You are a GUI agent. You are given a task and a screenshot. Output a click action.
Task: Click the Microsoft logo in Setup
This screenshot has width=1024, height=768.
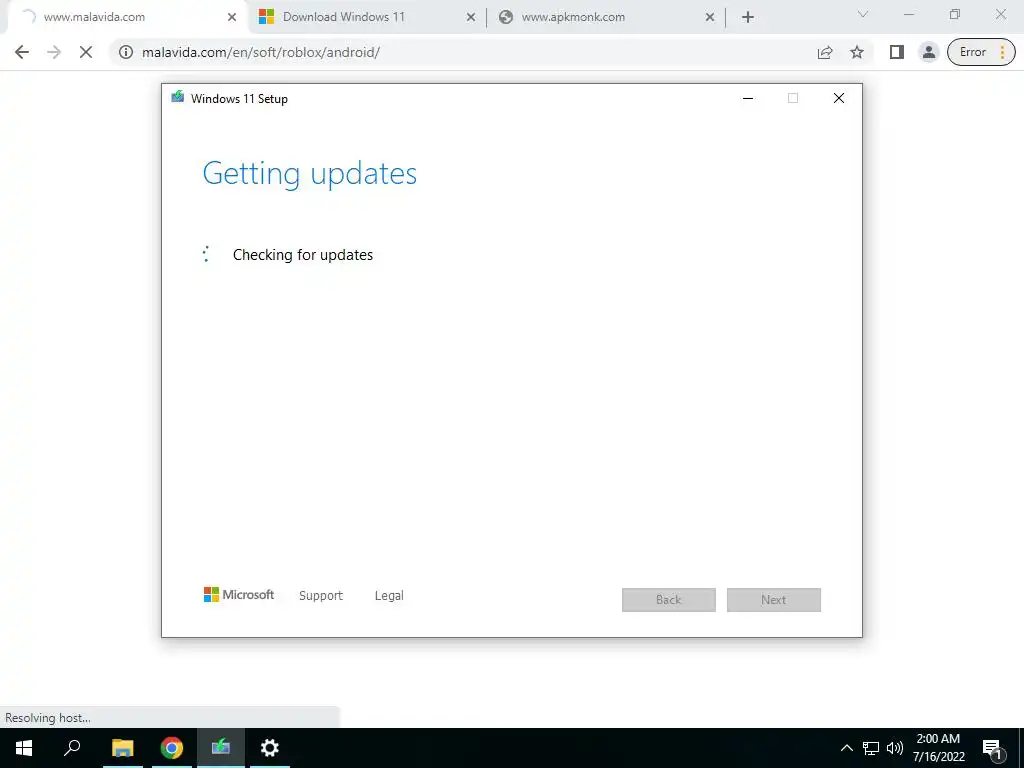pos(239,594)
